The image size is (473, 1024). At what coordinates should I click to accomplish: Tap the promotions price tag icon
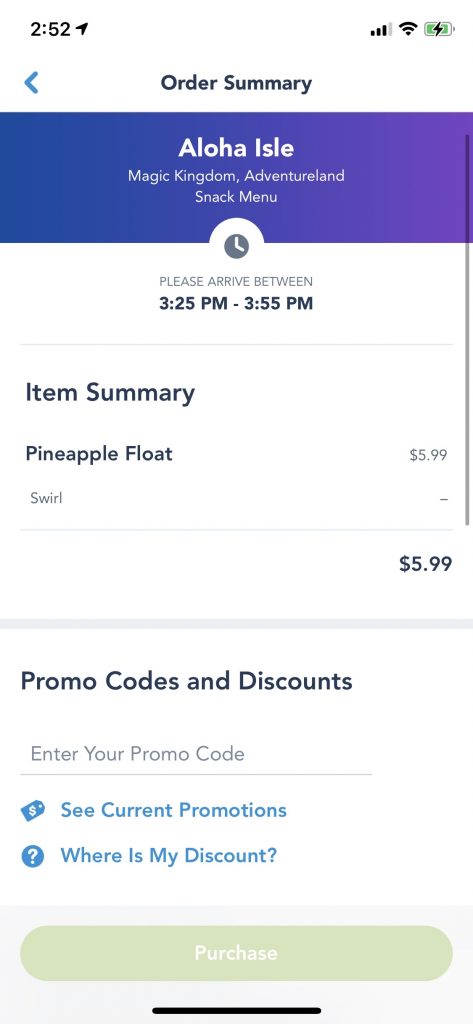33,810
